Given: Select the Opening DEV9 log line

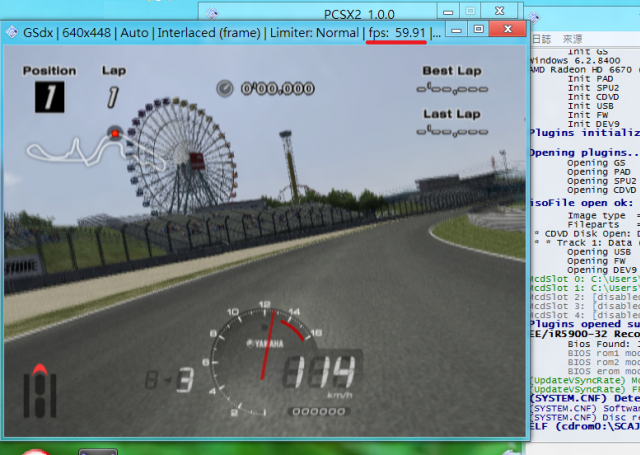Looking at the screenshot, I should coord(602,270).
